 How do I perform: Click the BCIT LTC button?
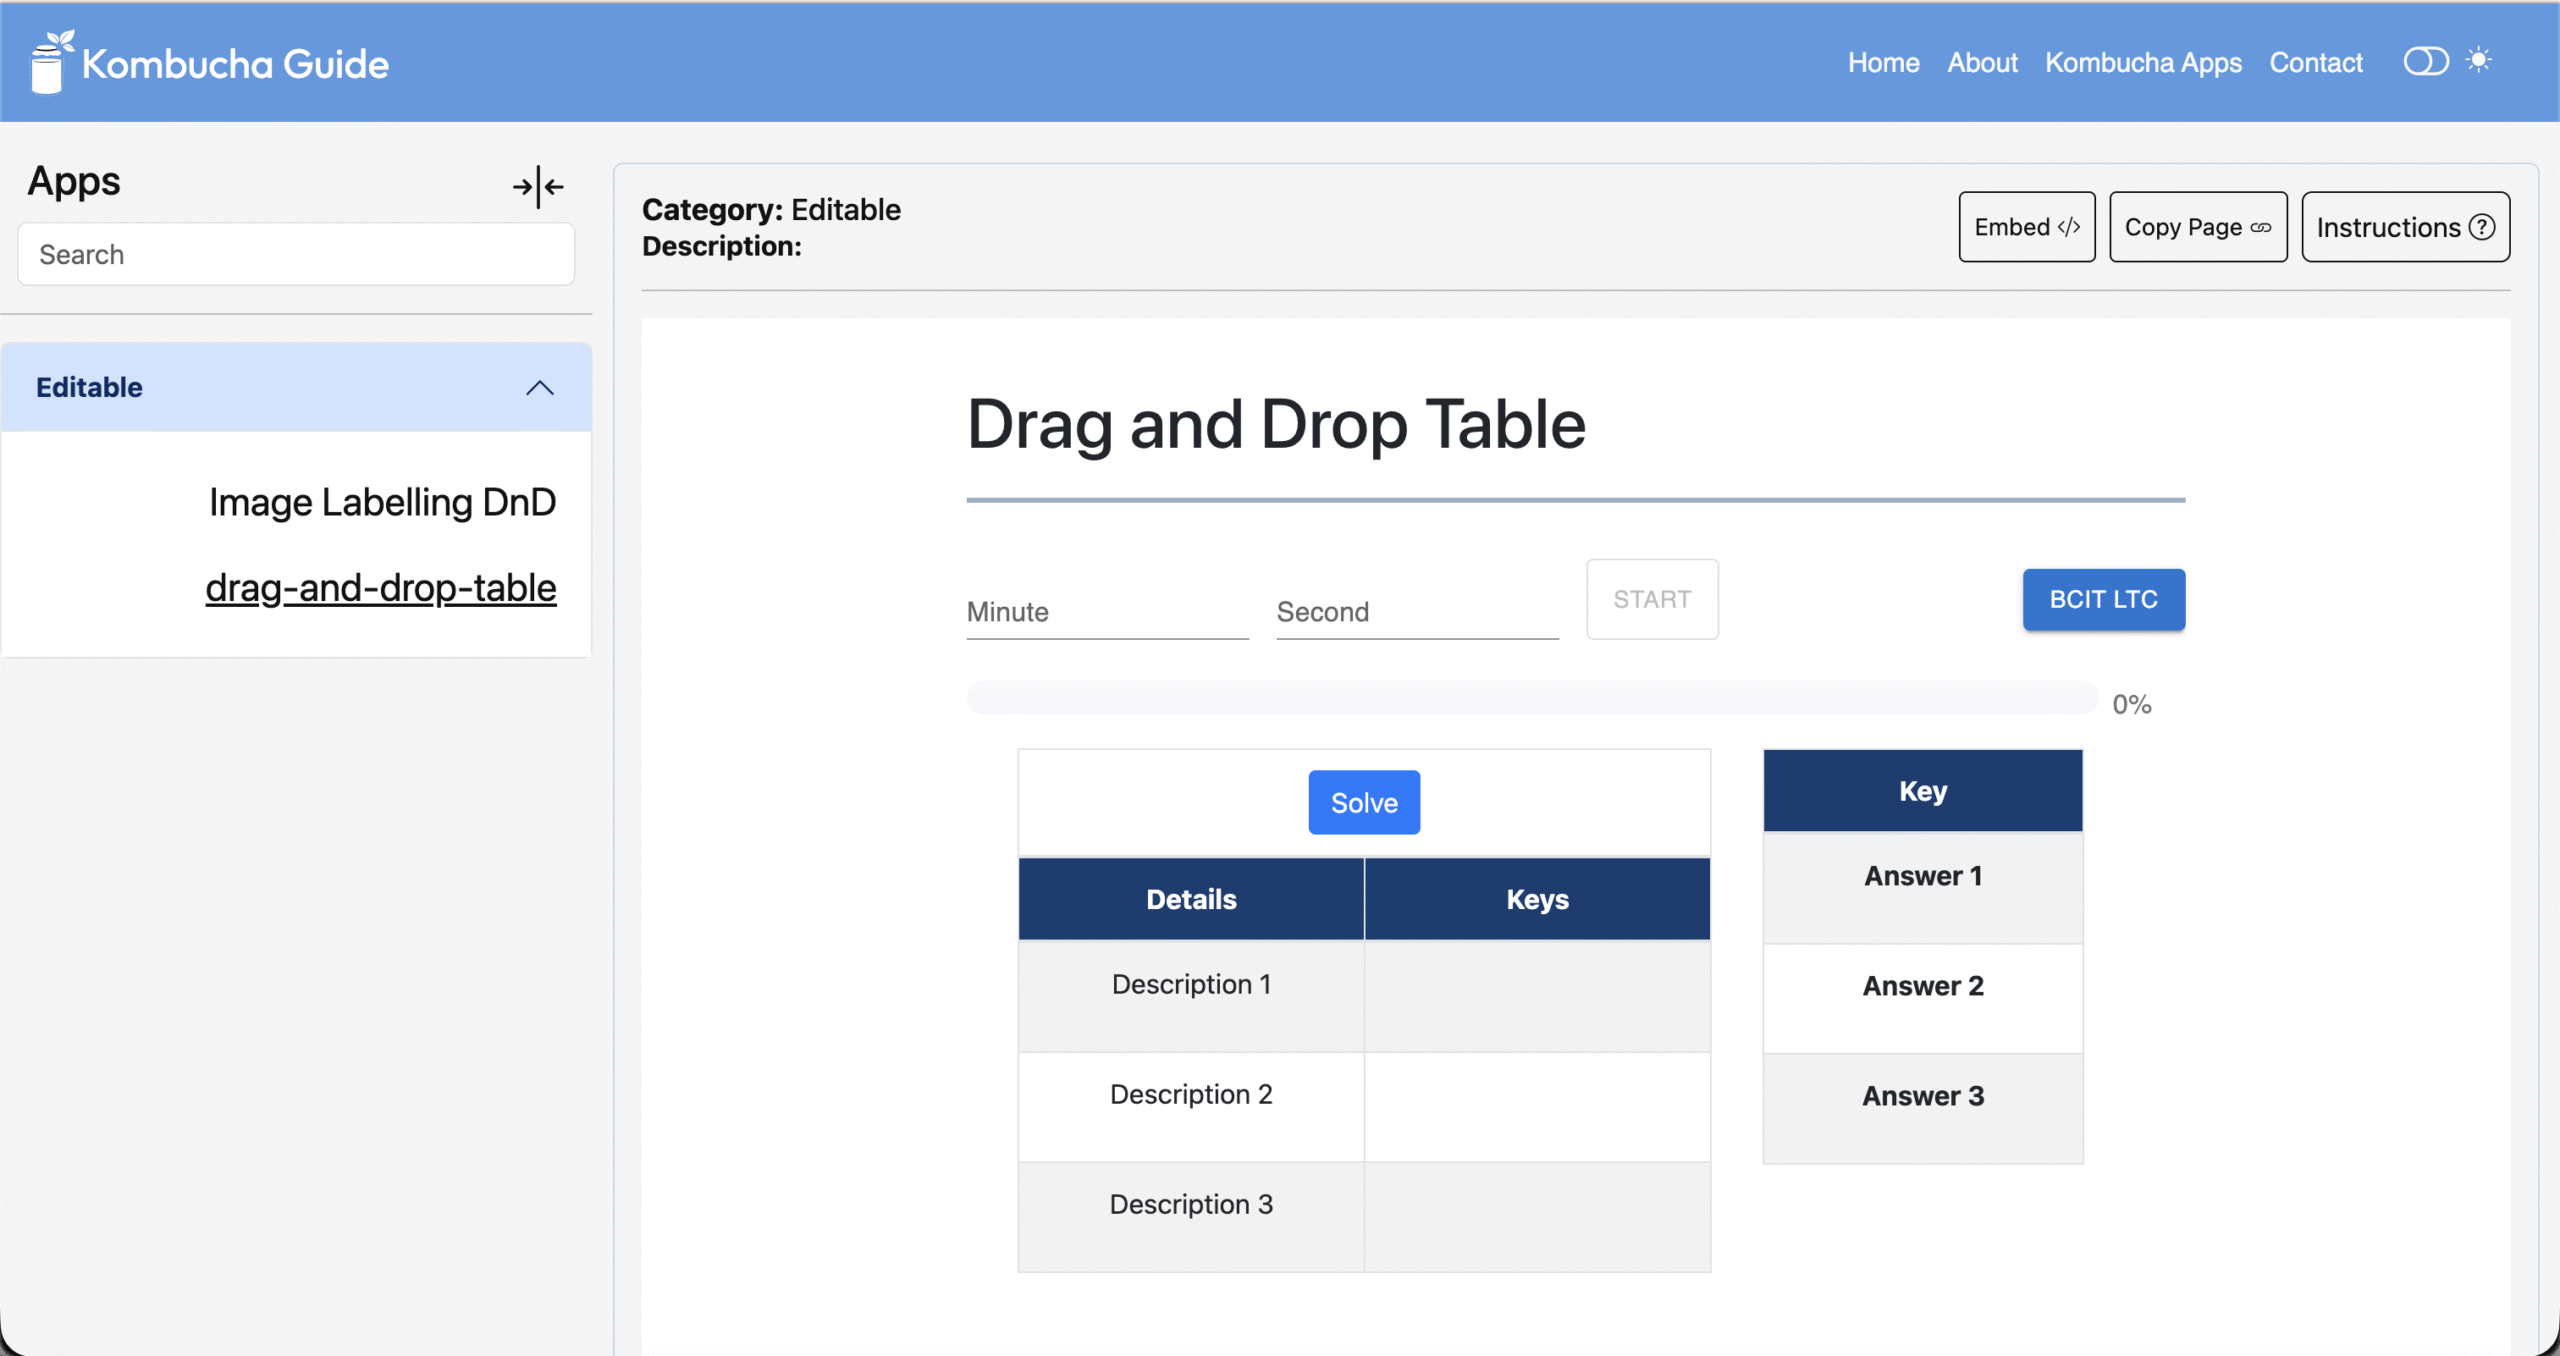(2103, 599)
